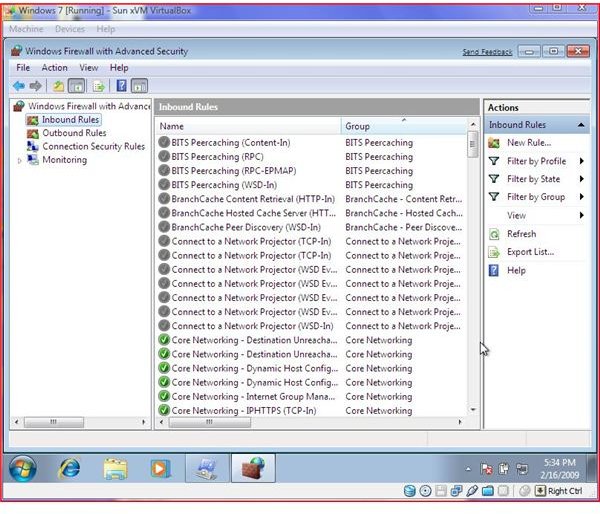The width and height of the screenshot is (600, 514).
Task: Click the Send Feedback link
Action: pos(487,52)
